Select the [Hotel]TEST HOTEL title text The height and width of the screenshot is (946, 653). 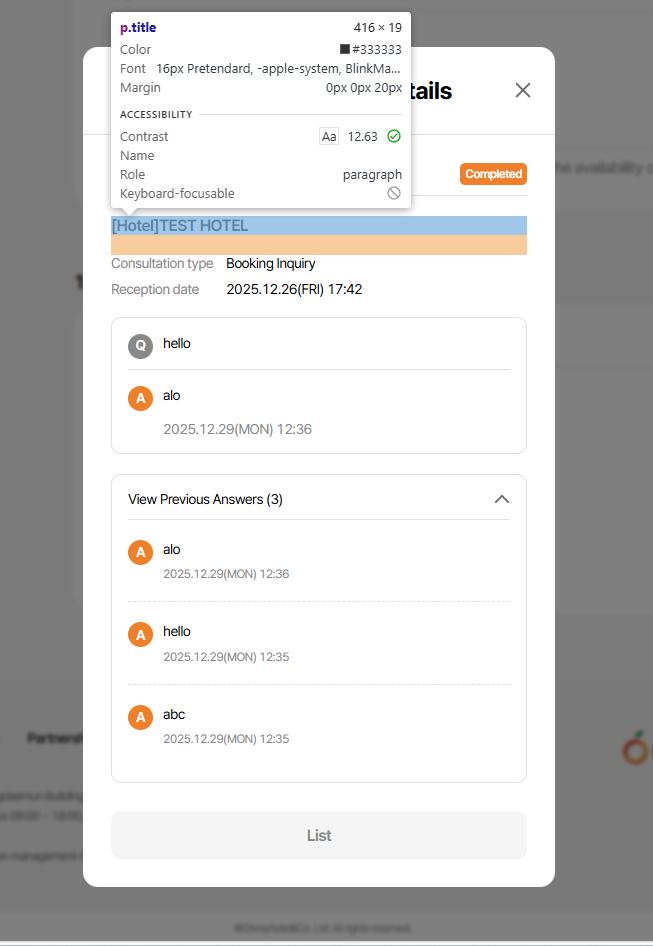pos(180,226)
